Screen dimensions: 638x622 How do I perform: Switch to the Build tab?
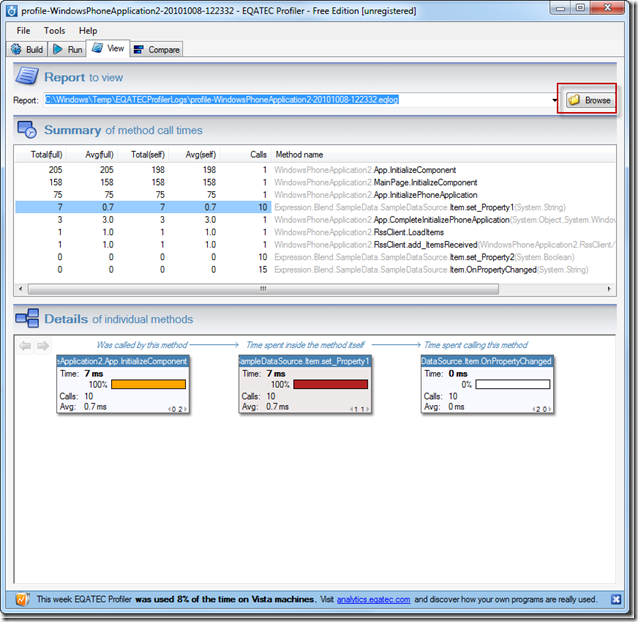27,49
